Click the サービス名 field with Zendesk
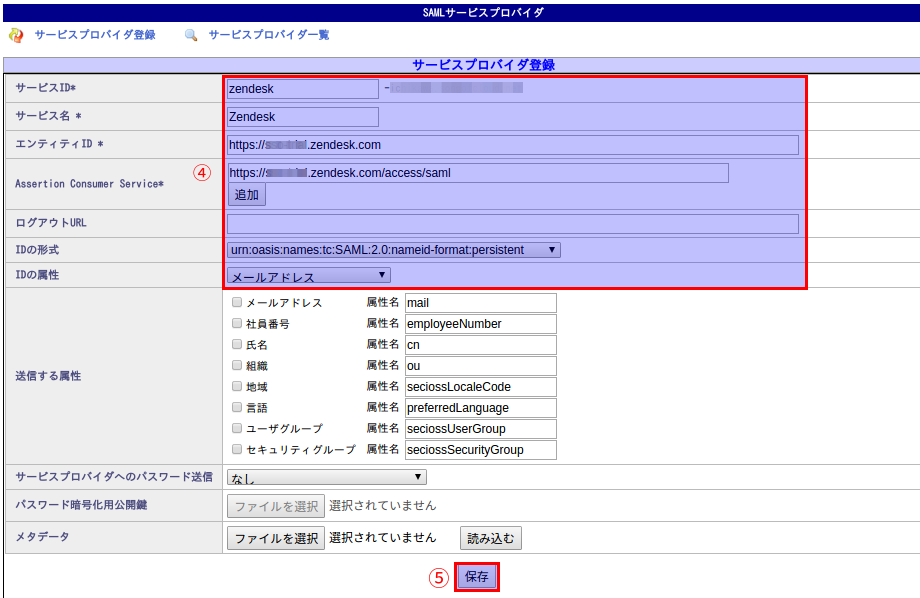This screenshot has width=920, height=598. (x=303, y=117)
